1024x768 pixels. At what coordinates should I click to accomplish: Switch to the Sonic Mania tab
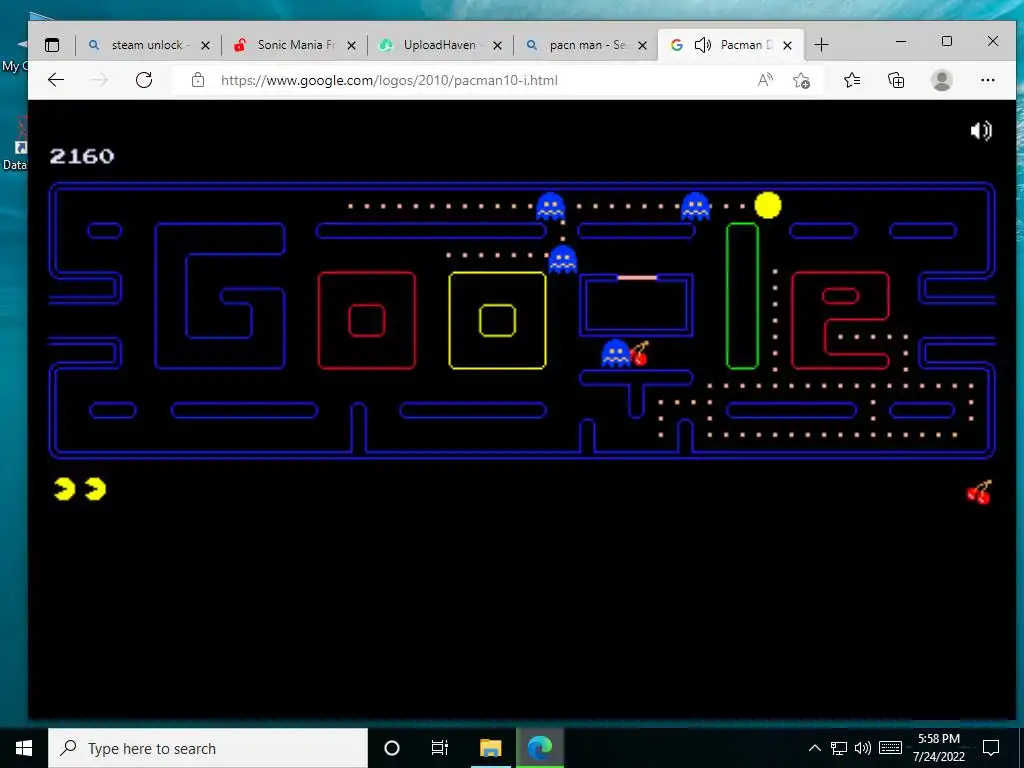tap(293, 45)
